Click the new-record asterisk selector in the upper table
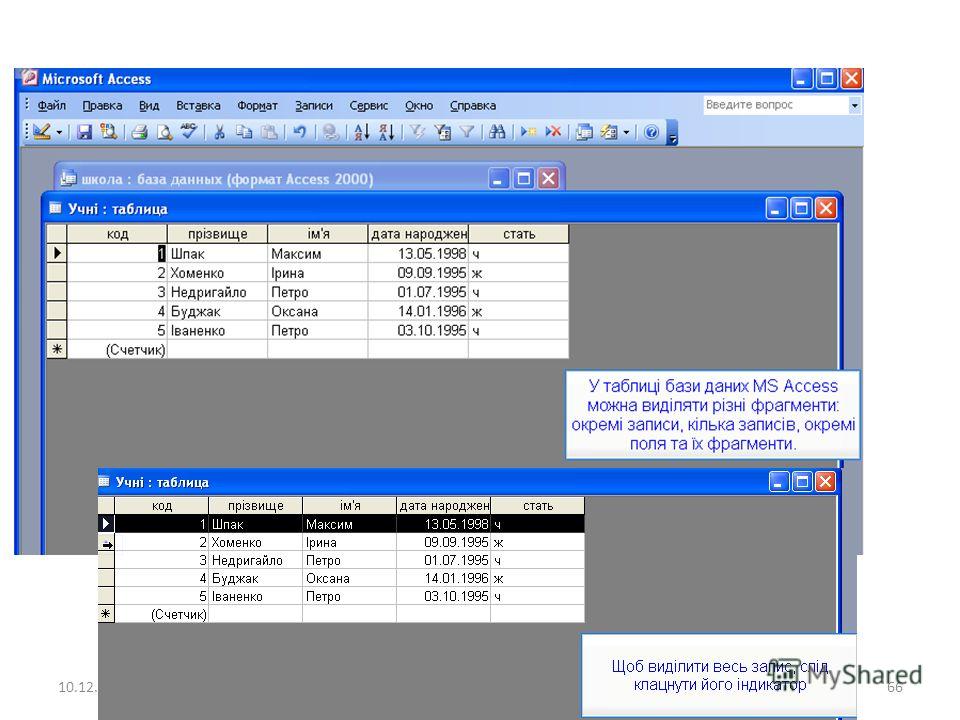 (x=56, y=350)
